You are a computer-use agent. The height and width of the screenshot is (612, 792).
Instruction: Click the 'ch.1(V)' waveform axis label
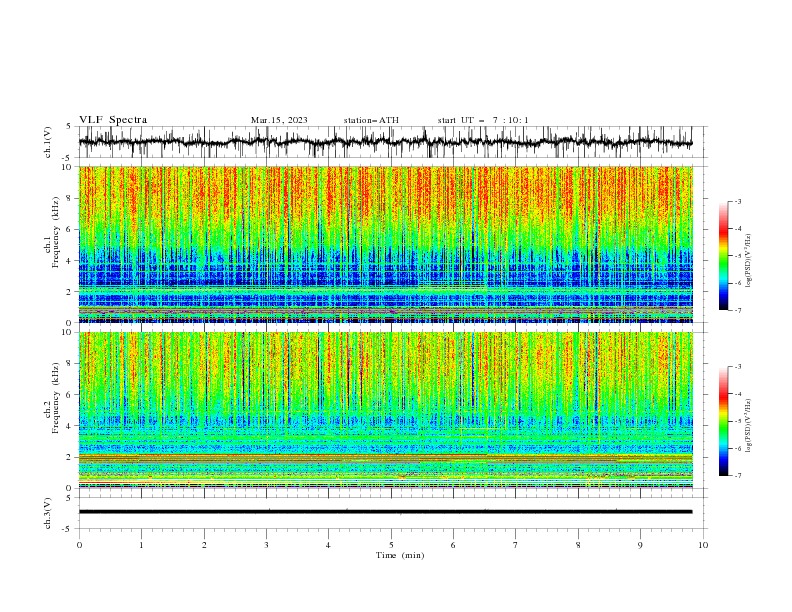click(48, 142)
